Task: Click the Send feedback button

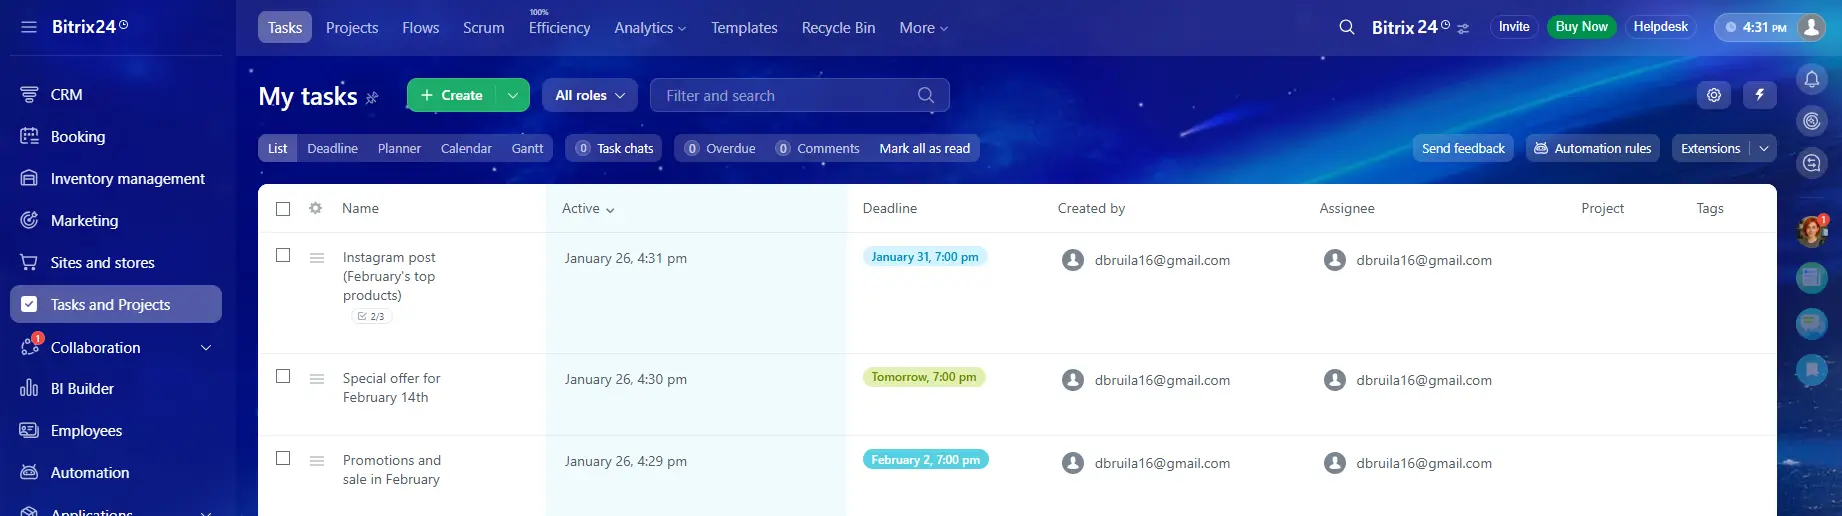Action: [x=1462, y=148]
